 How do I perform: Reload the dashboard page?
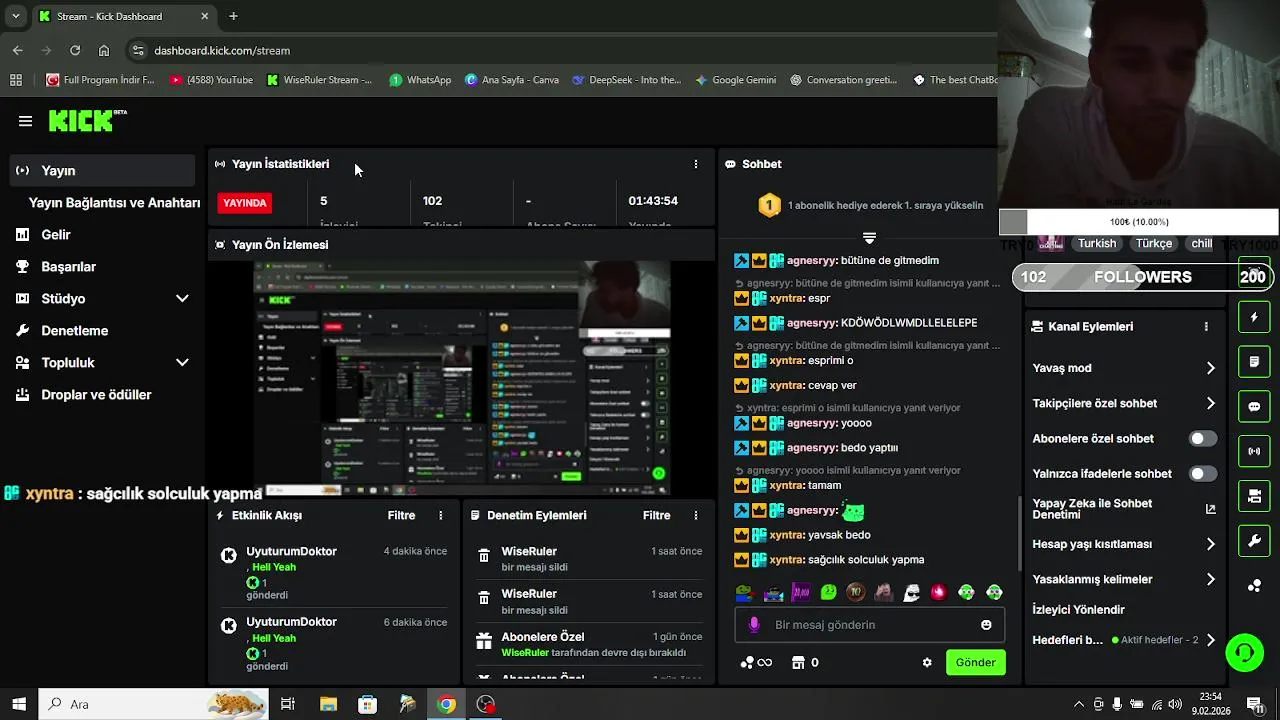(x=75, y=50)
